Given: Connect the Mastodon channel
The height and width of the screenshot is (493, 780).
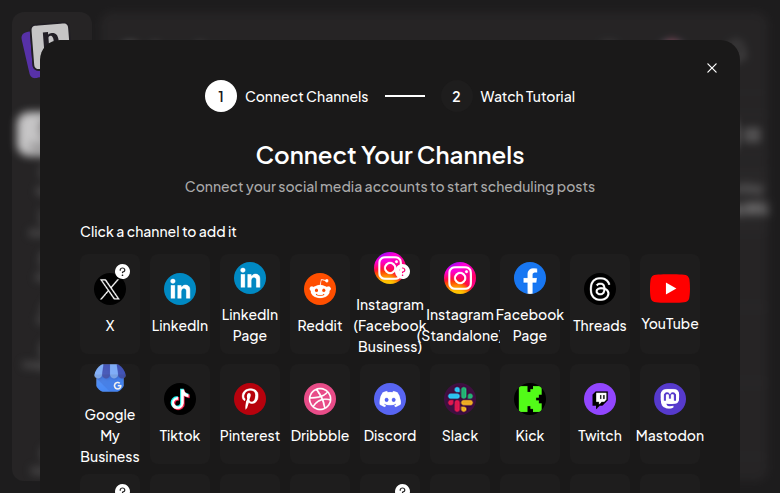Looking at the screenshot, I should click(x=670, y=414).
